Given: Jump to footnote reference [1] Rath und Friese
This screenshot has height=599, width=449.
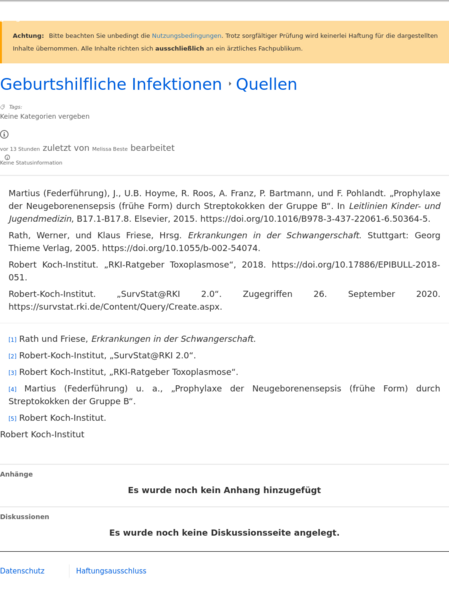Looking at the screenshot, I should coord(12,340).
